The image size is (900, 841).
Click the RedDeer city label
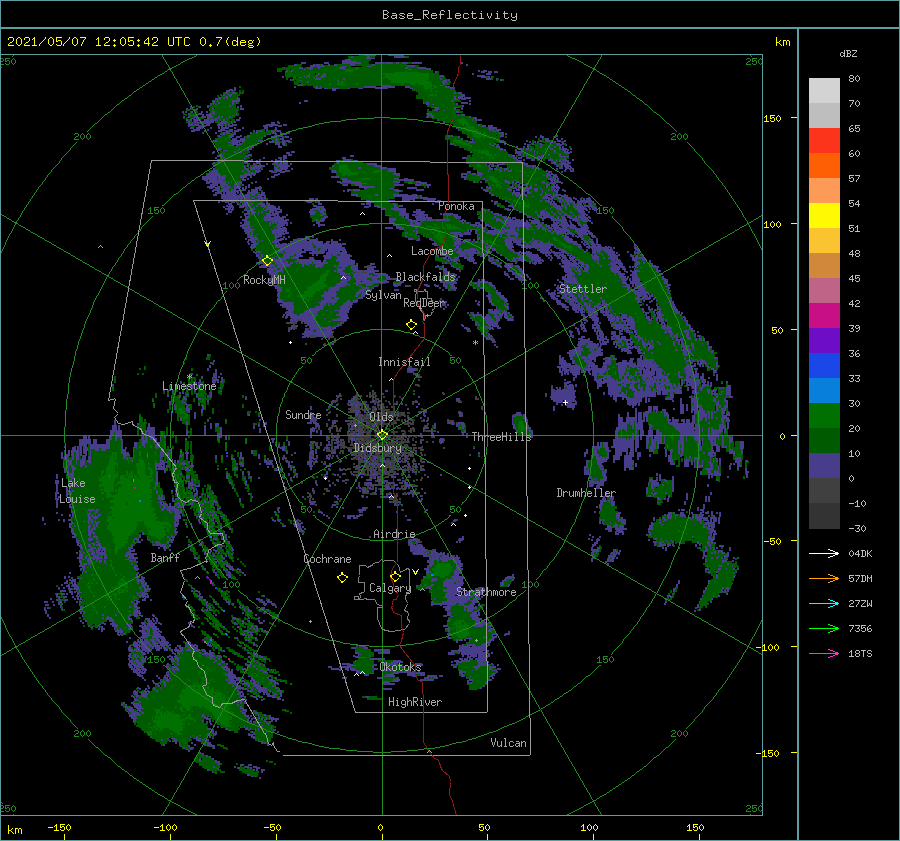click(424, 303)
